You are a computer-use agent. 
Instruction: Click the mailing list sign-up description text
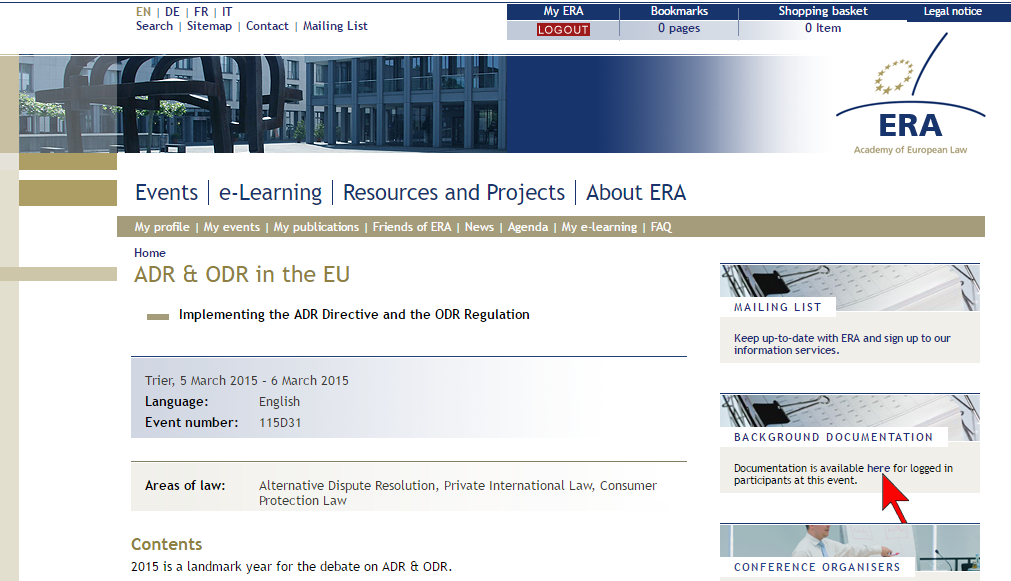click(842, 344)
